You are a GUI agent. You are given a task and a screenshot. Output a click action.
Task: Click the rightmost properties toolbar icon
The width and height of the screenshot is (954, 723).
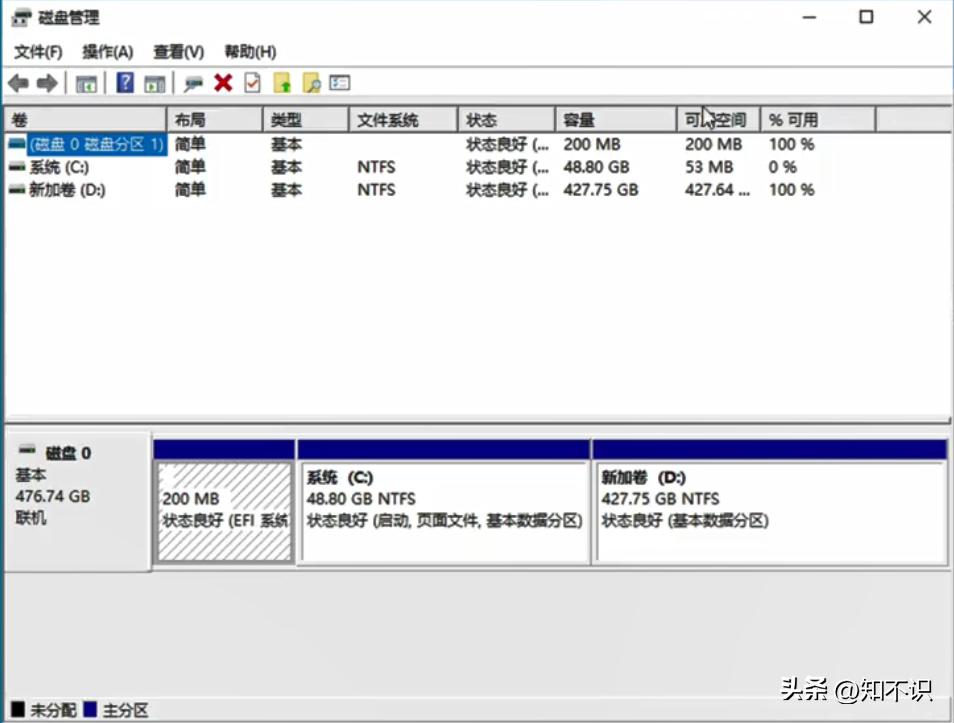(338, 83)
